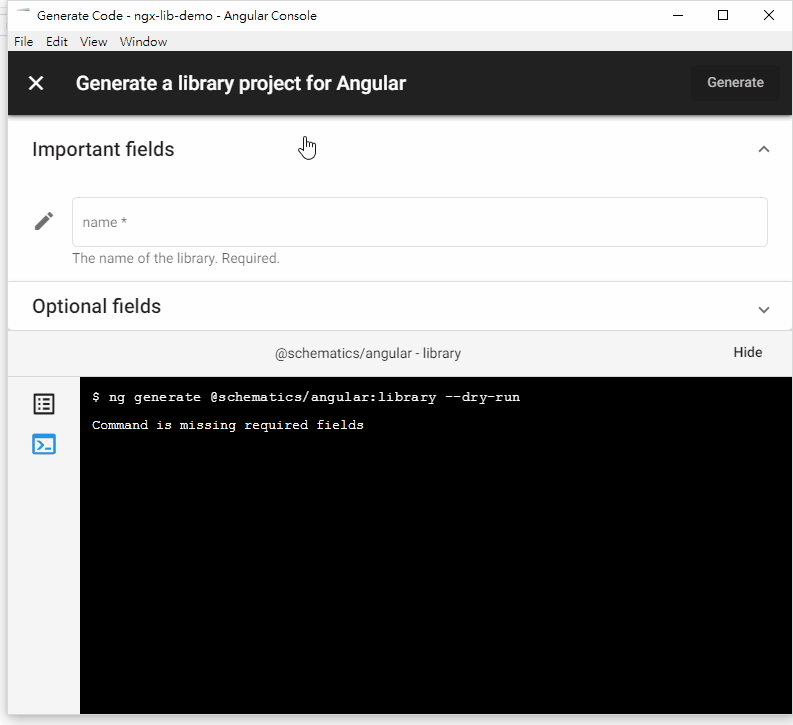Hide the command output panel
Viewport: 793px width, 725px height.
coord(747,352)
